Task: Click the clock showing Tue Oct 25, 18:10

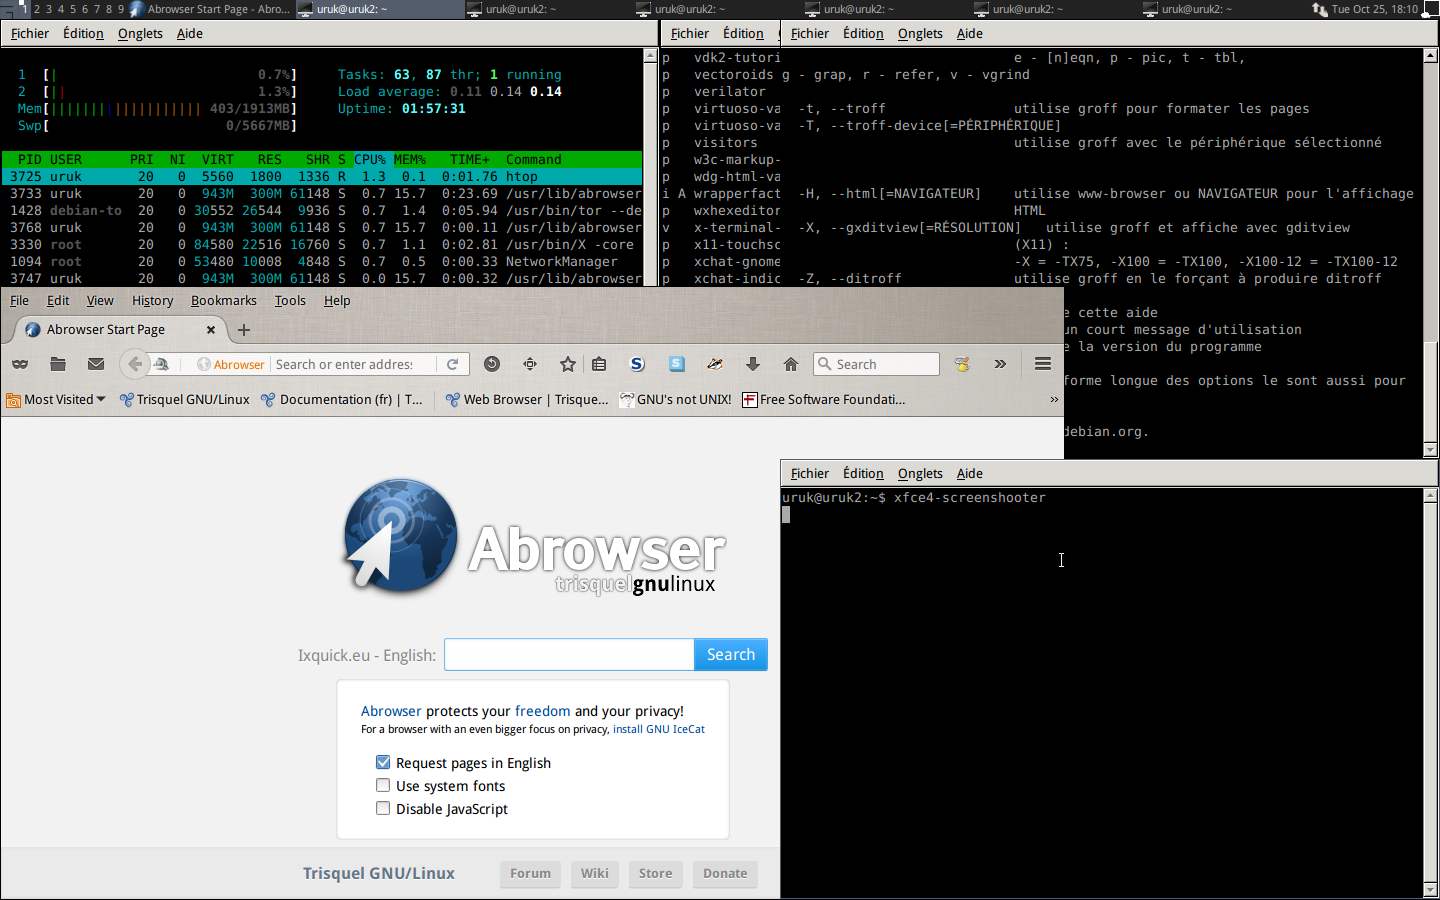Action: pyautogui.click(x=1375, y=8)
